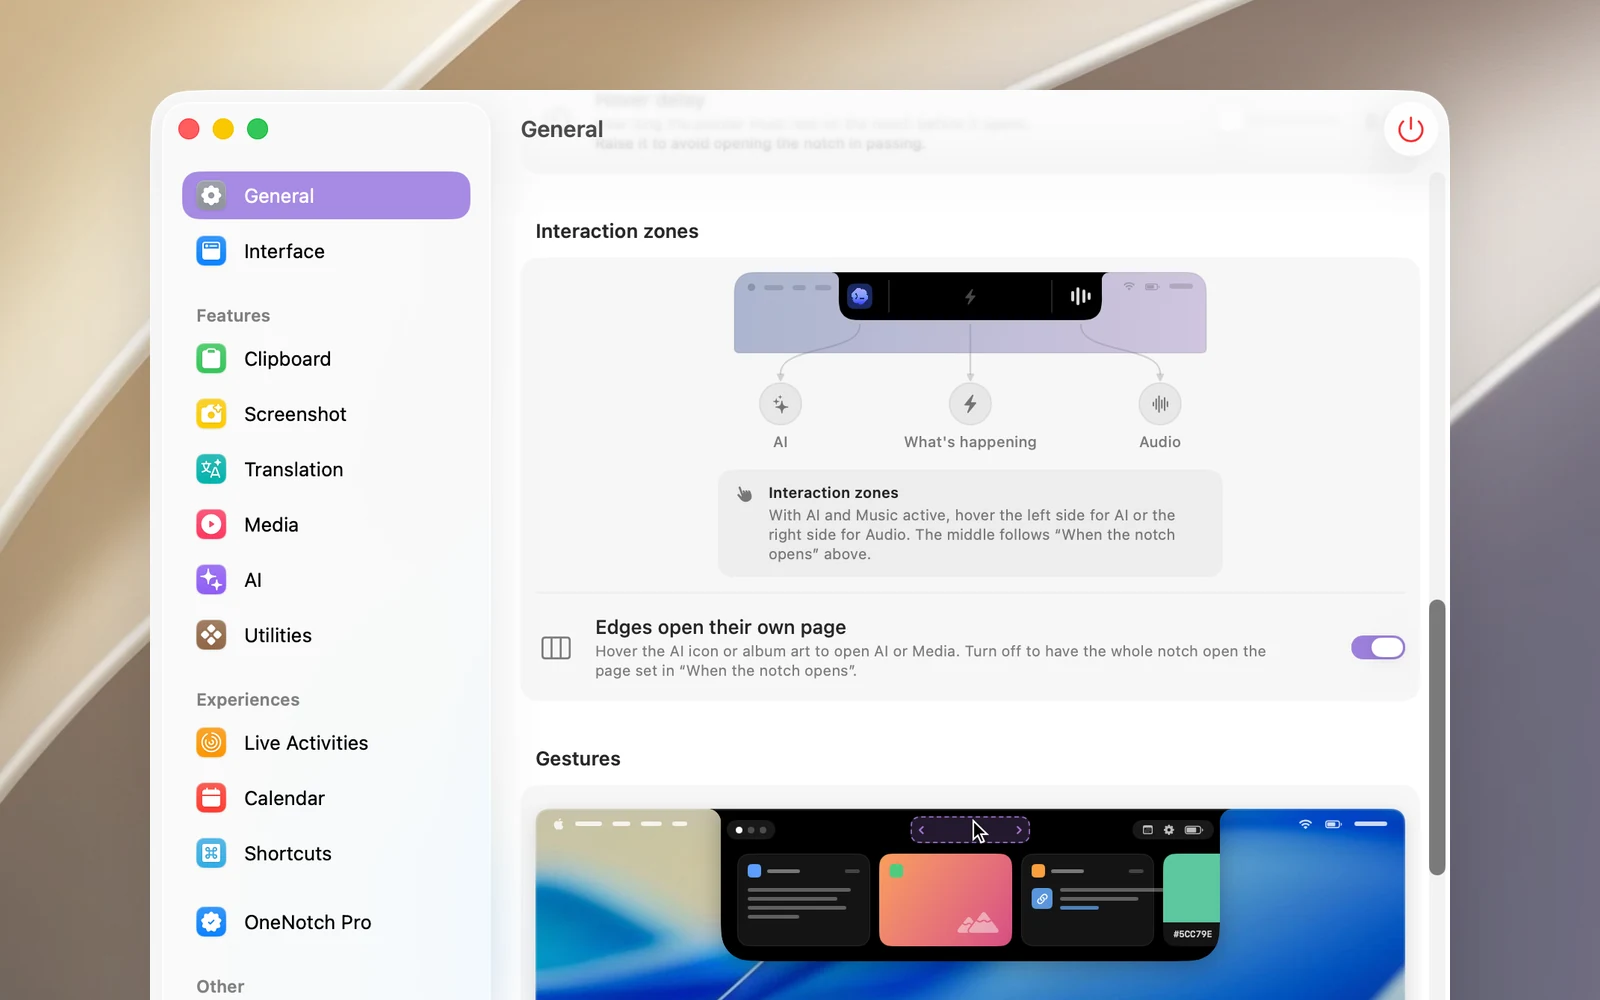The height and width of the screenshot is (1000, 1600).
Task: Click the audio bars icon in the notch preview
Action: coord(1080,296)
